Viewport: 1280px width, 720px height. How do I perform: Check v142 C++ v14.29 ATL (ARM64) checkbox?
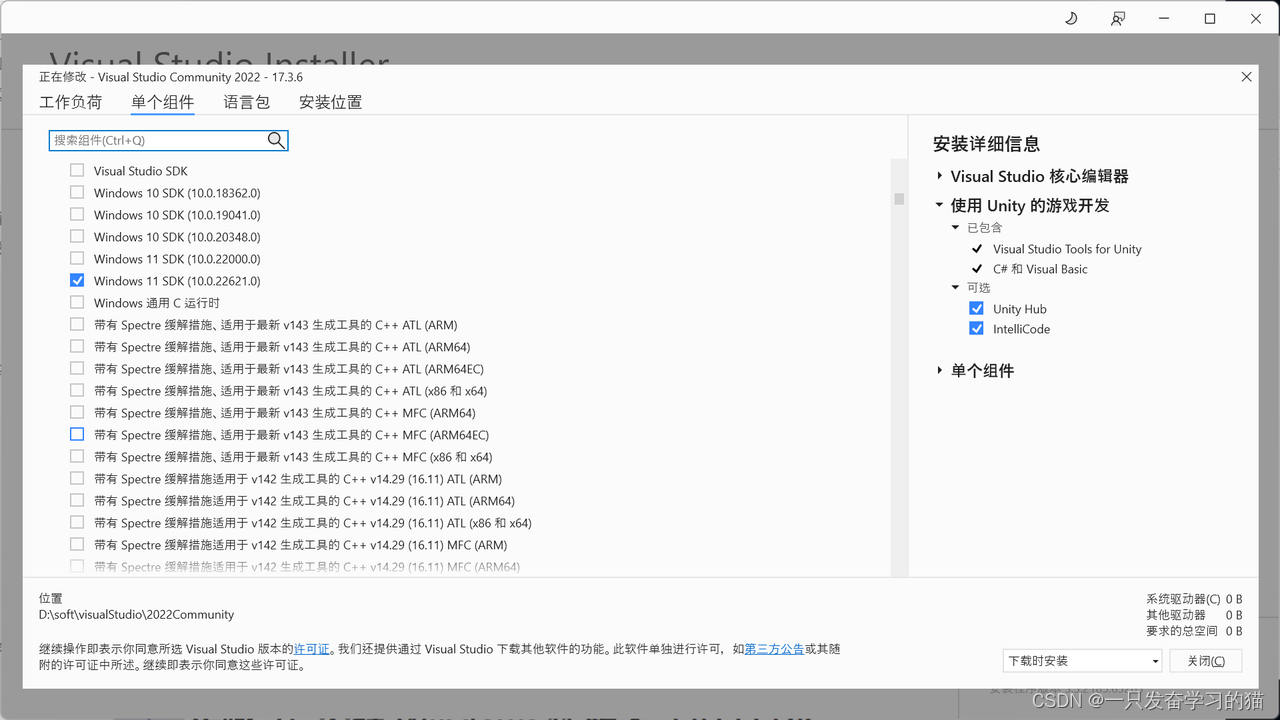(x=77, y=500)
